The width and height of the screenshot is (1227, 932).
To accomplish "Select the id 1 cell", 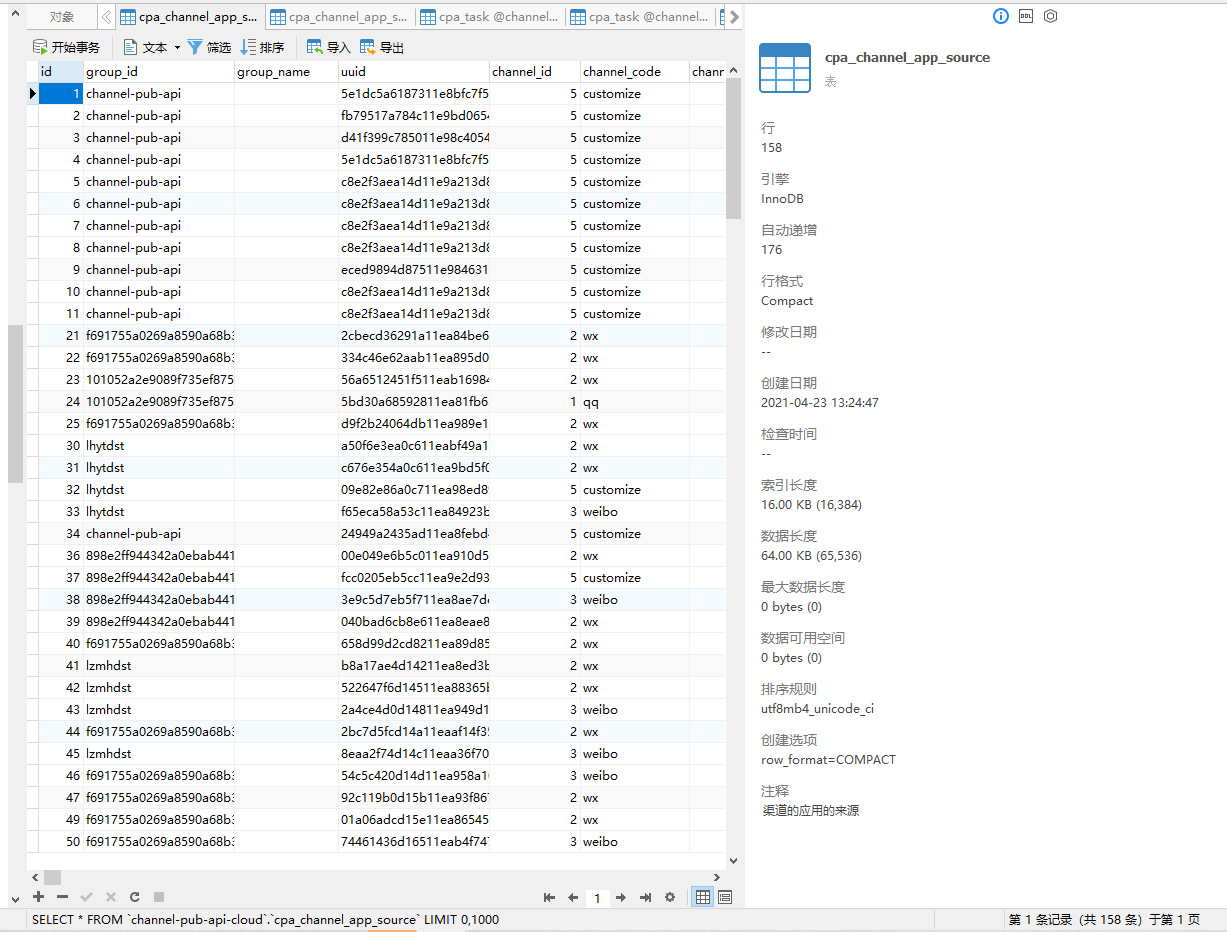I will (60, 94).
